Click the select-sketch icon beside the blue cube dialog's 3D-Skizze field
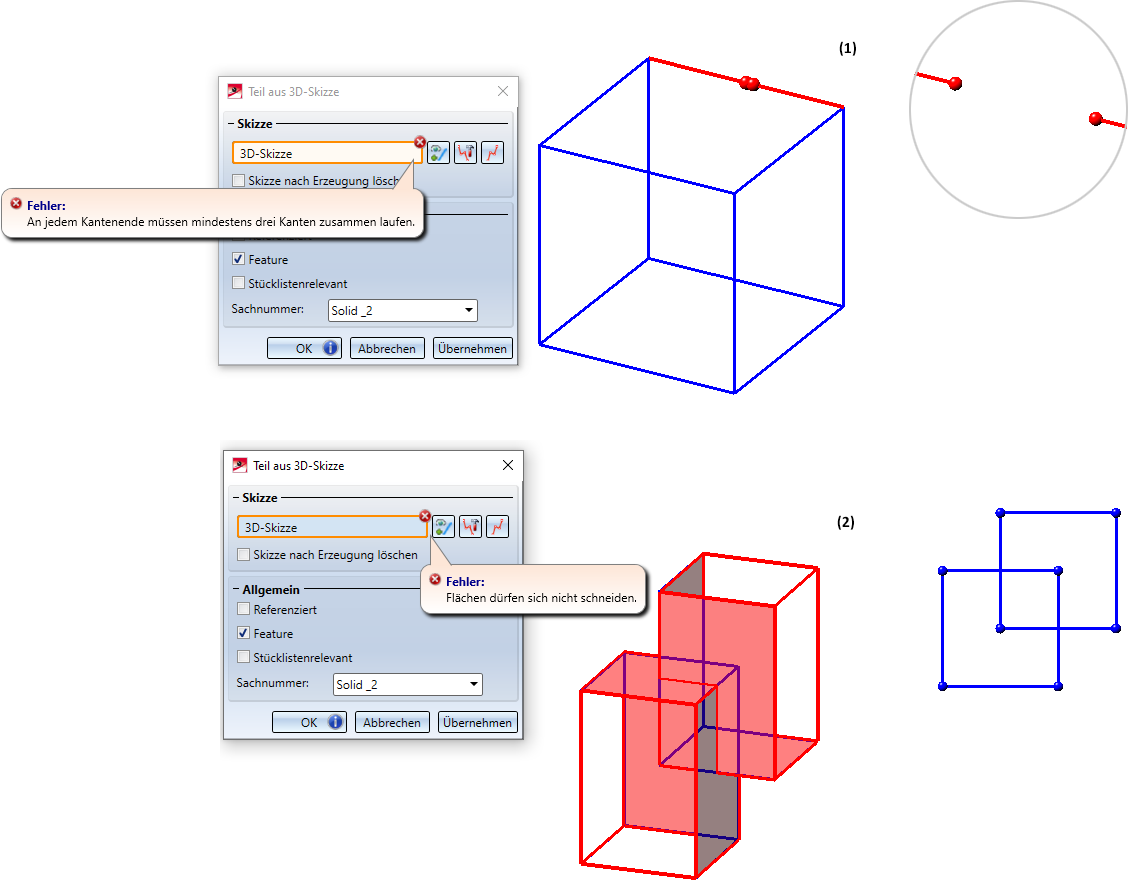The width and height of the screenshot is (1128, 880). pyautogui.click(x=438, y=153)
